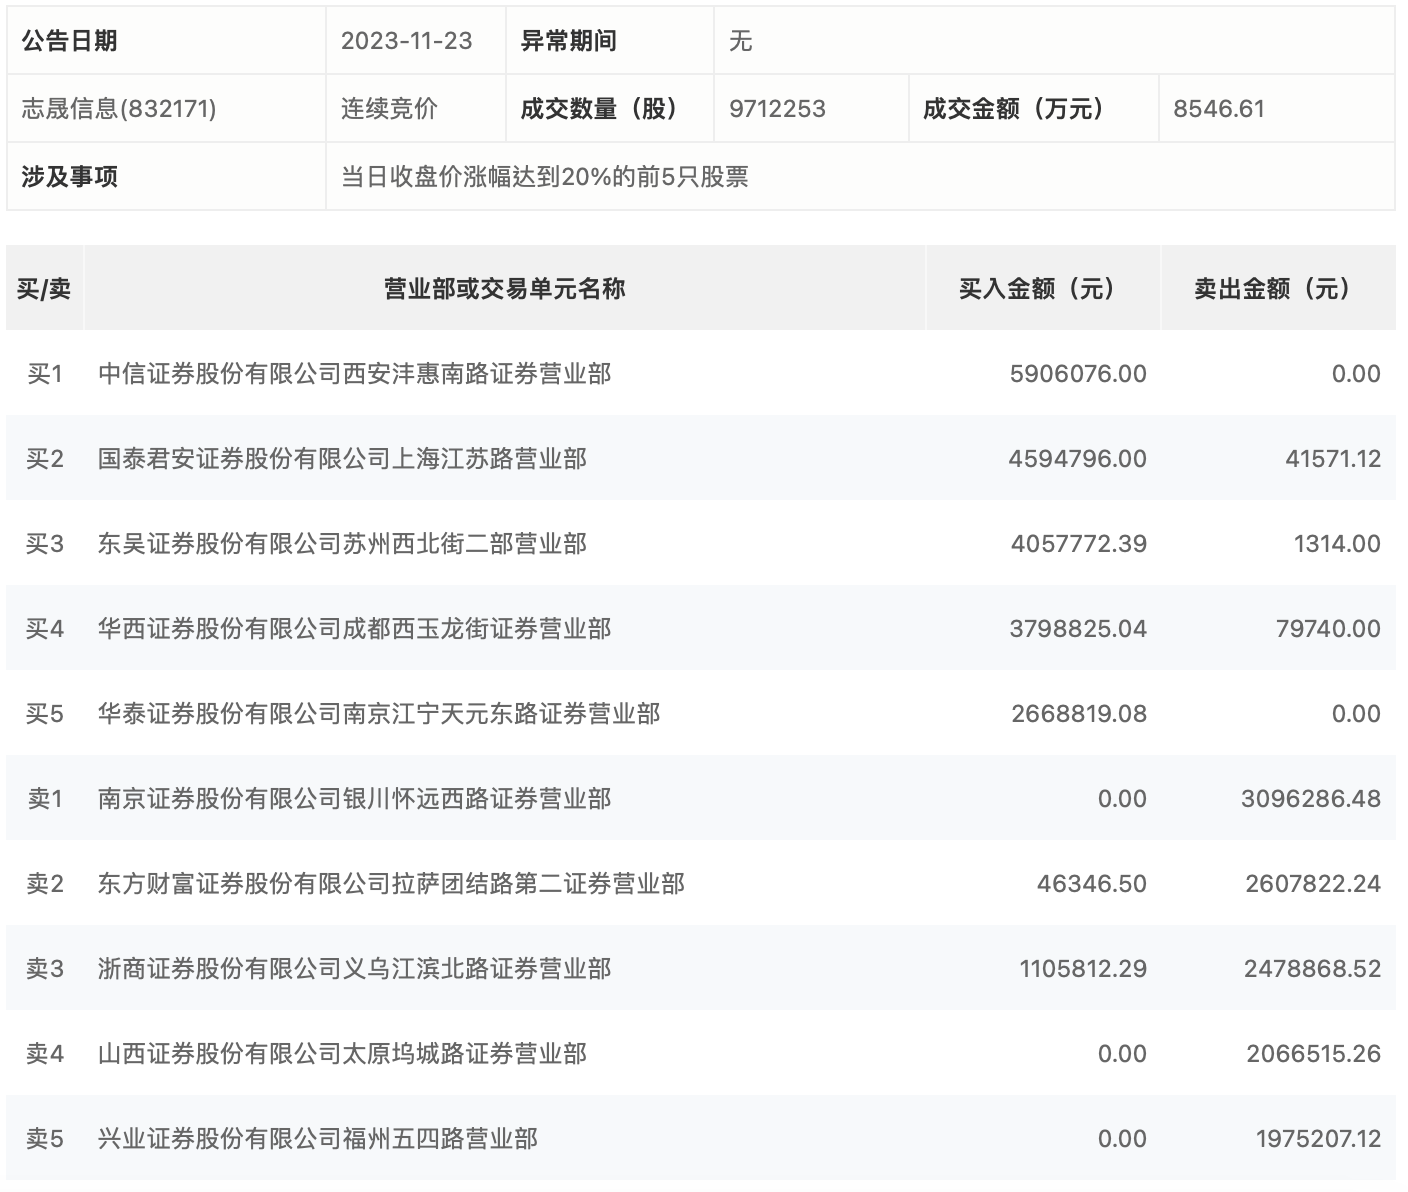This screenshot has width=1408, height=1192.
Task: Click the 卖5 rank label
Action: pyautogui.click(x=45, y=1139)
